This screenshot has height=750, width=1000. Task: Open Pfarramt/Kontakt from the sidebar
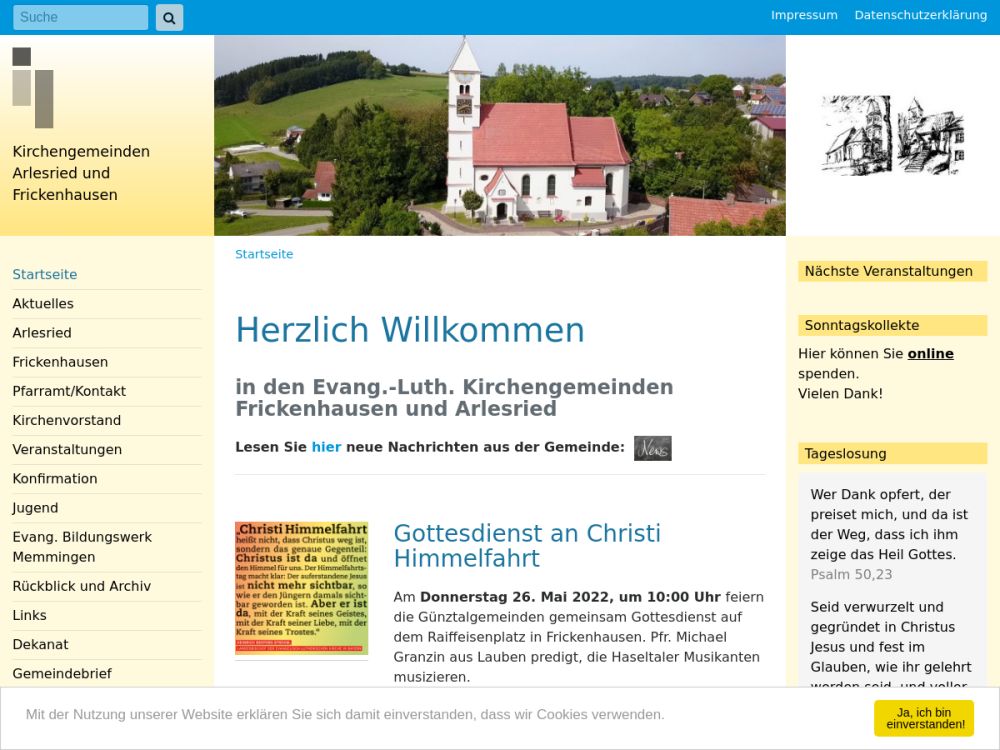coord(69,391)
